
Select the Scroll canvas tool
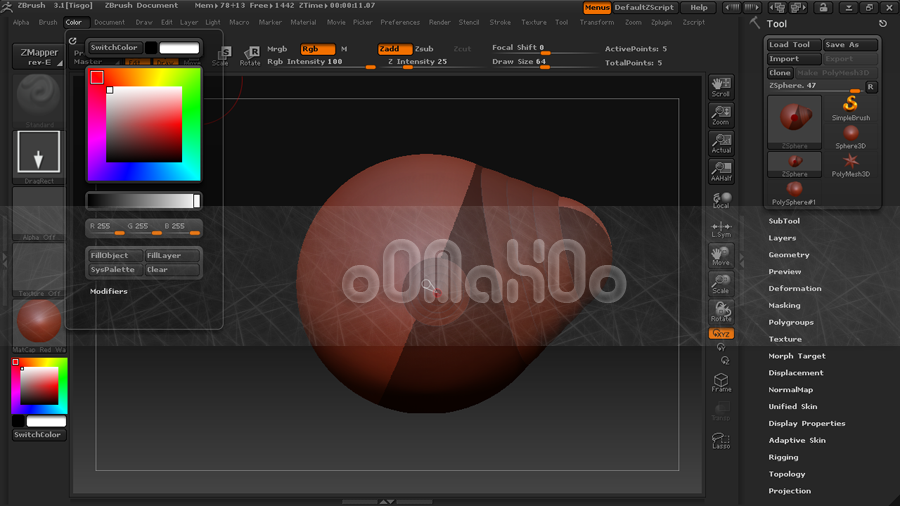point(721,87)
